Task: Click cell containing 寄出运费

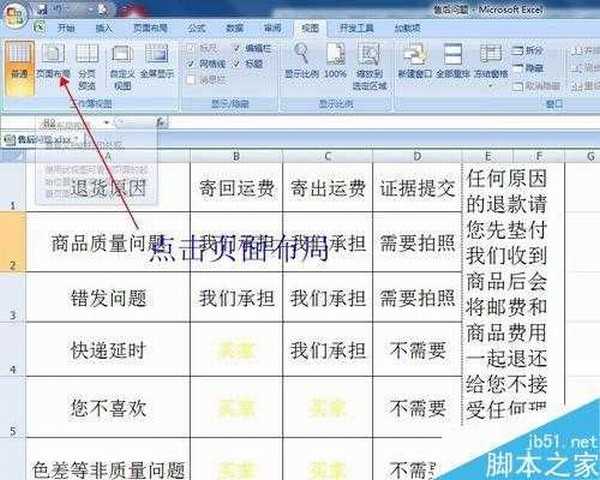Action: (328, 187)
